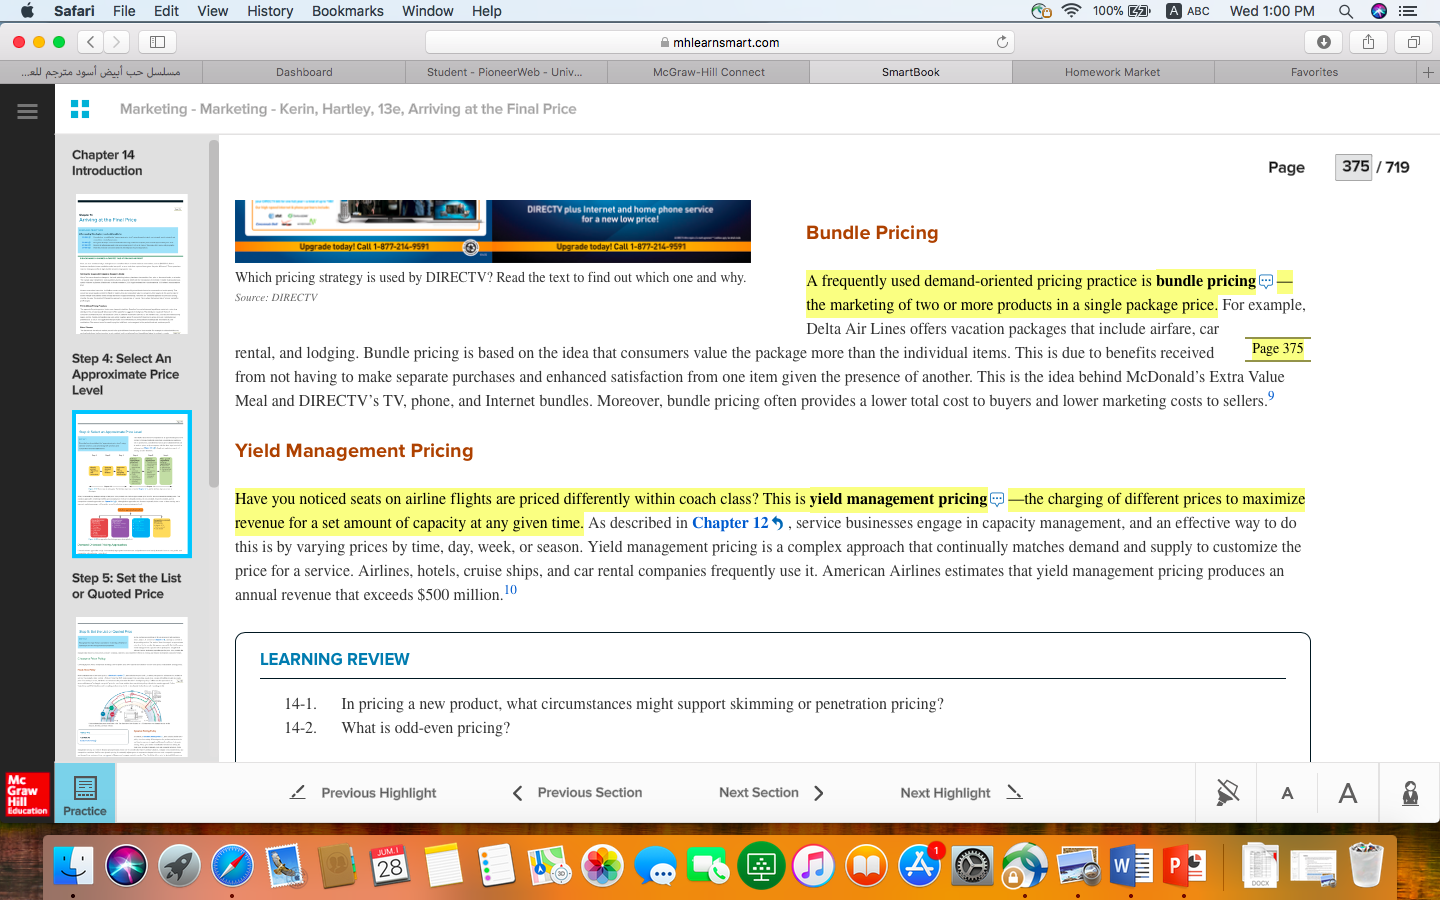Go to Previous Highlight
The width and height of the screenshot is (1440, 900).
tap(363, 792)
